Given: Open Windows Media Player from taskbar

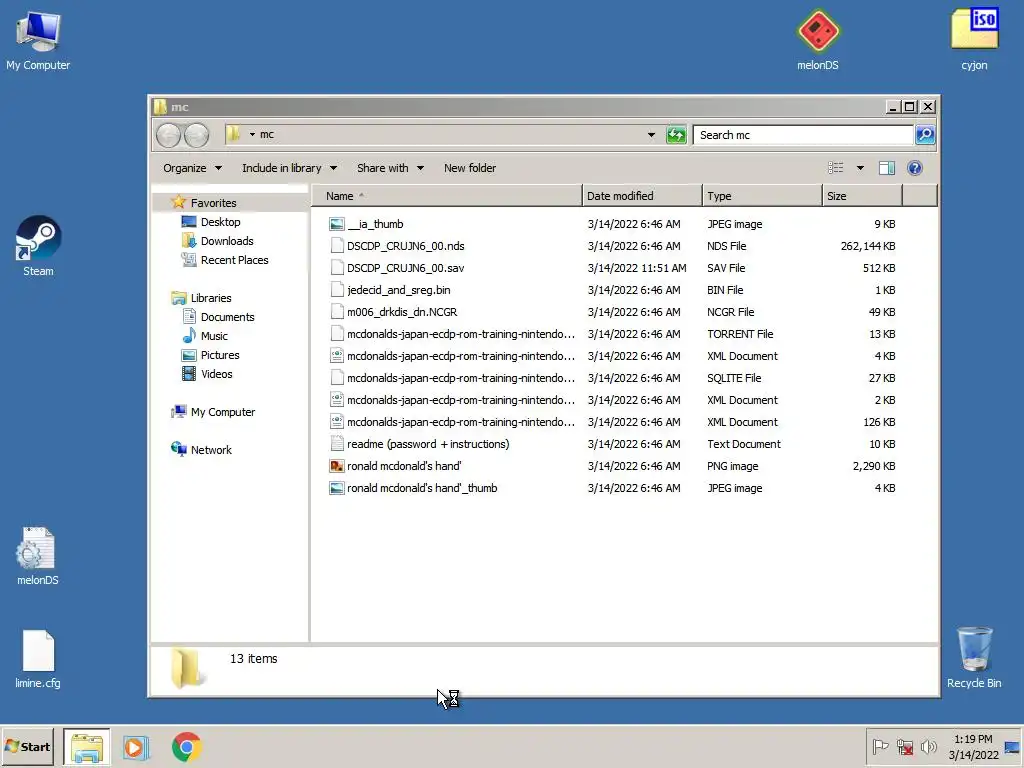Looking at the screenshot, I should (x=136, y=747).
